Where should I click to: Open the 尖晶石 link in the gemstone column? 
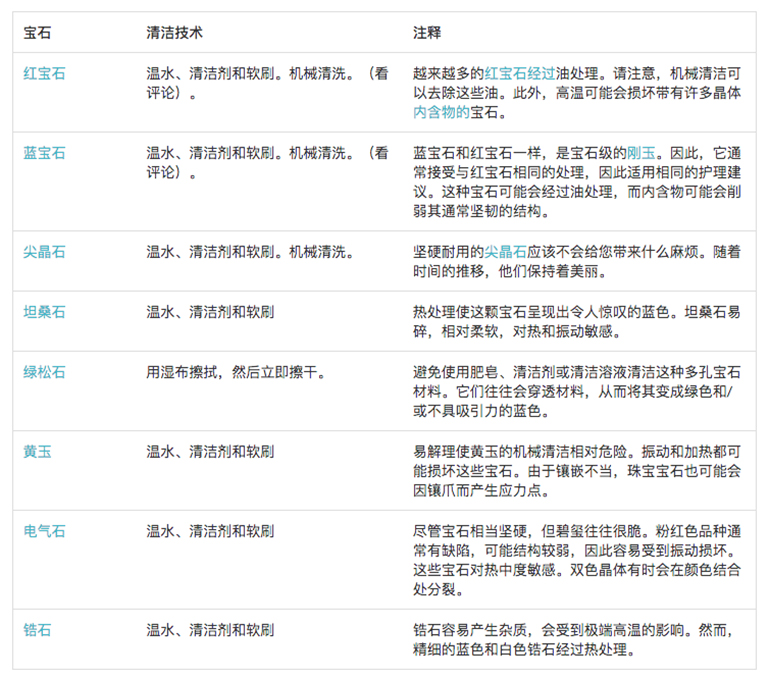[44, 252]
